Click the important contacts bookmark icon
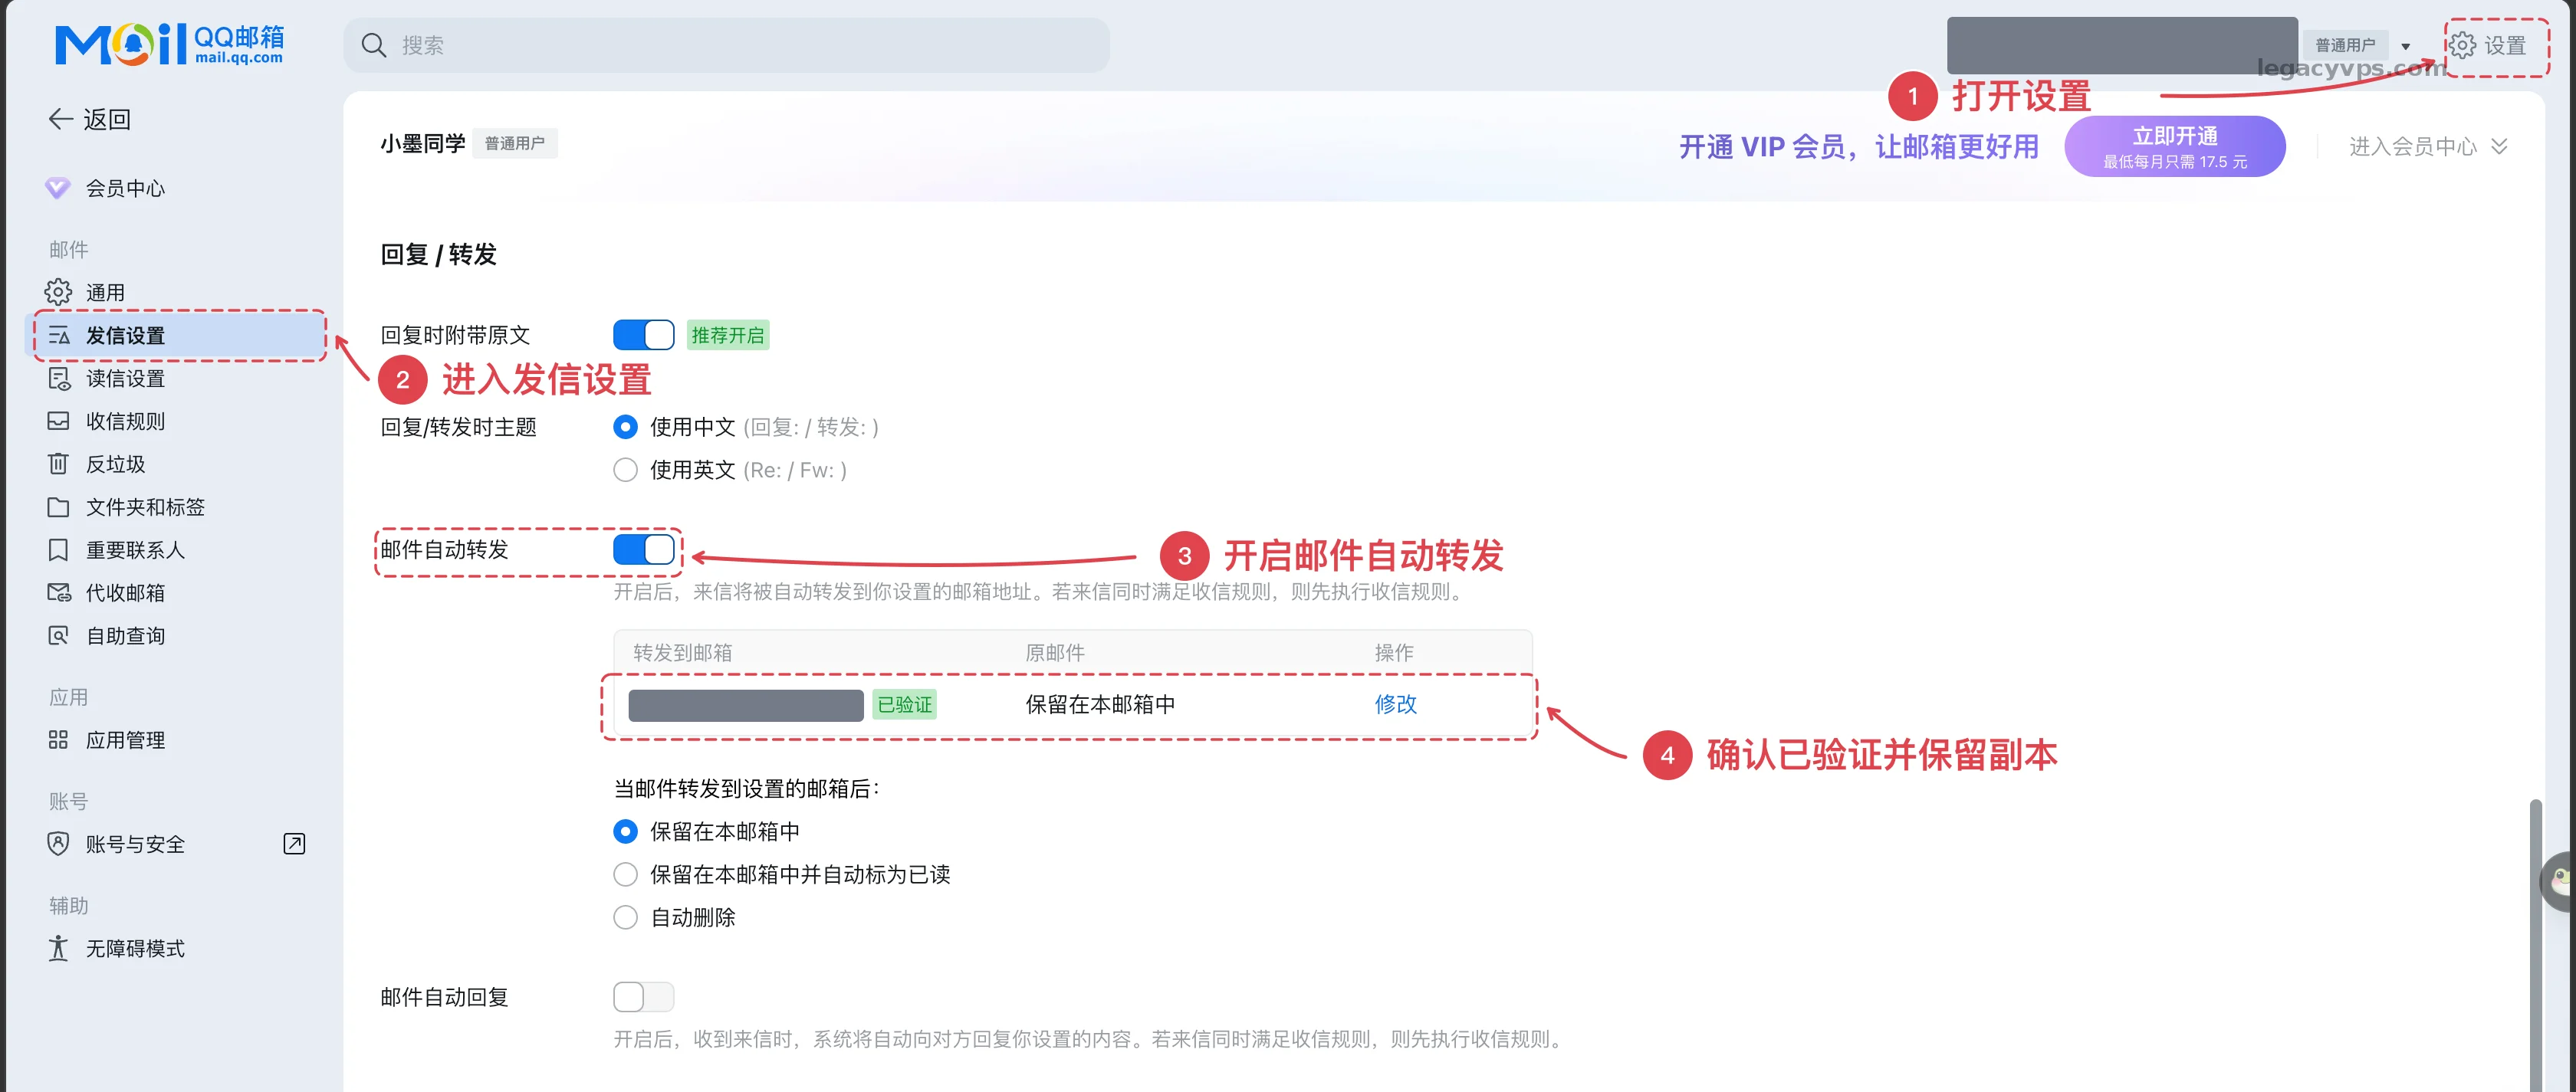The width and height of the screenshot is (2576, 1092). tap(58, 550)
